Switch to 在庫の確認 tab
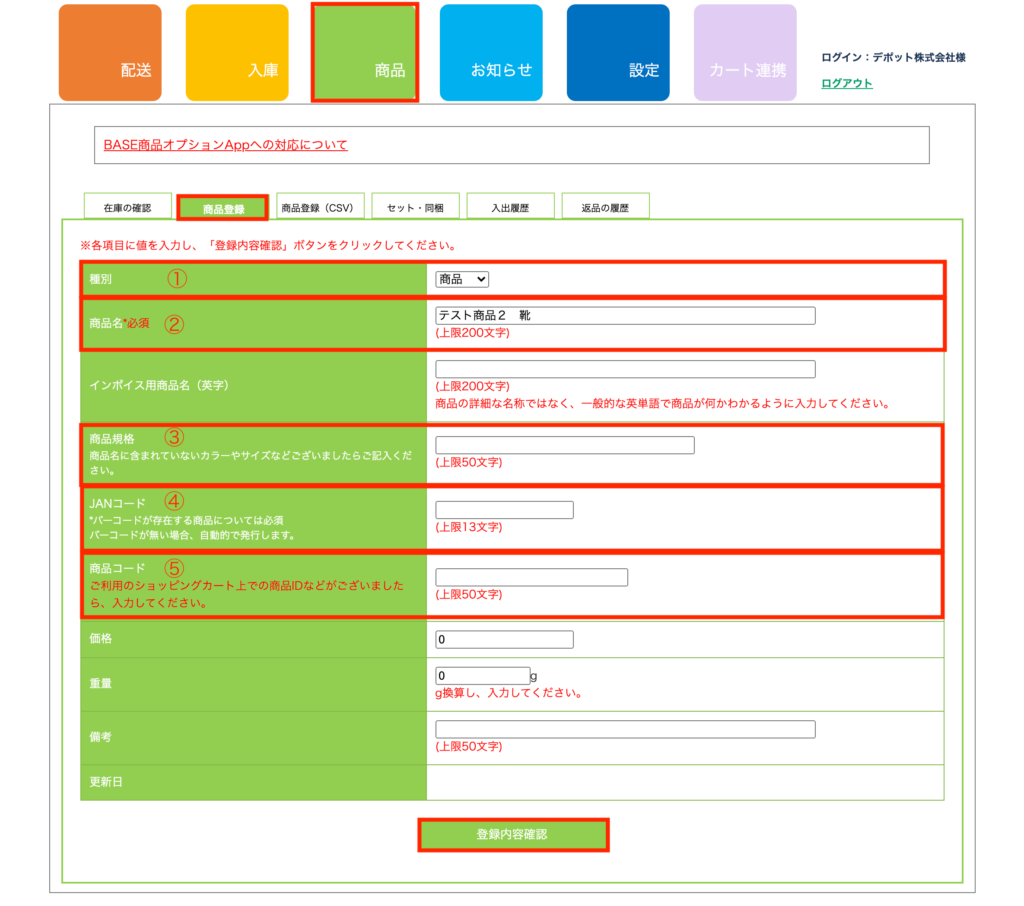This screenshot has width=1024, height=906. pos(127,208)
